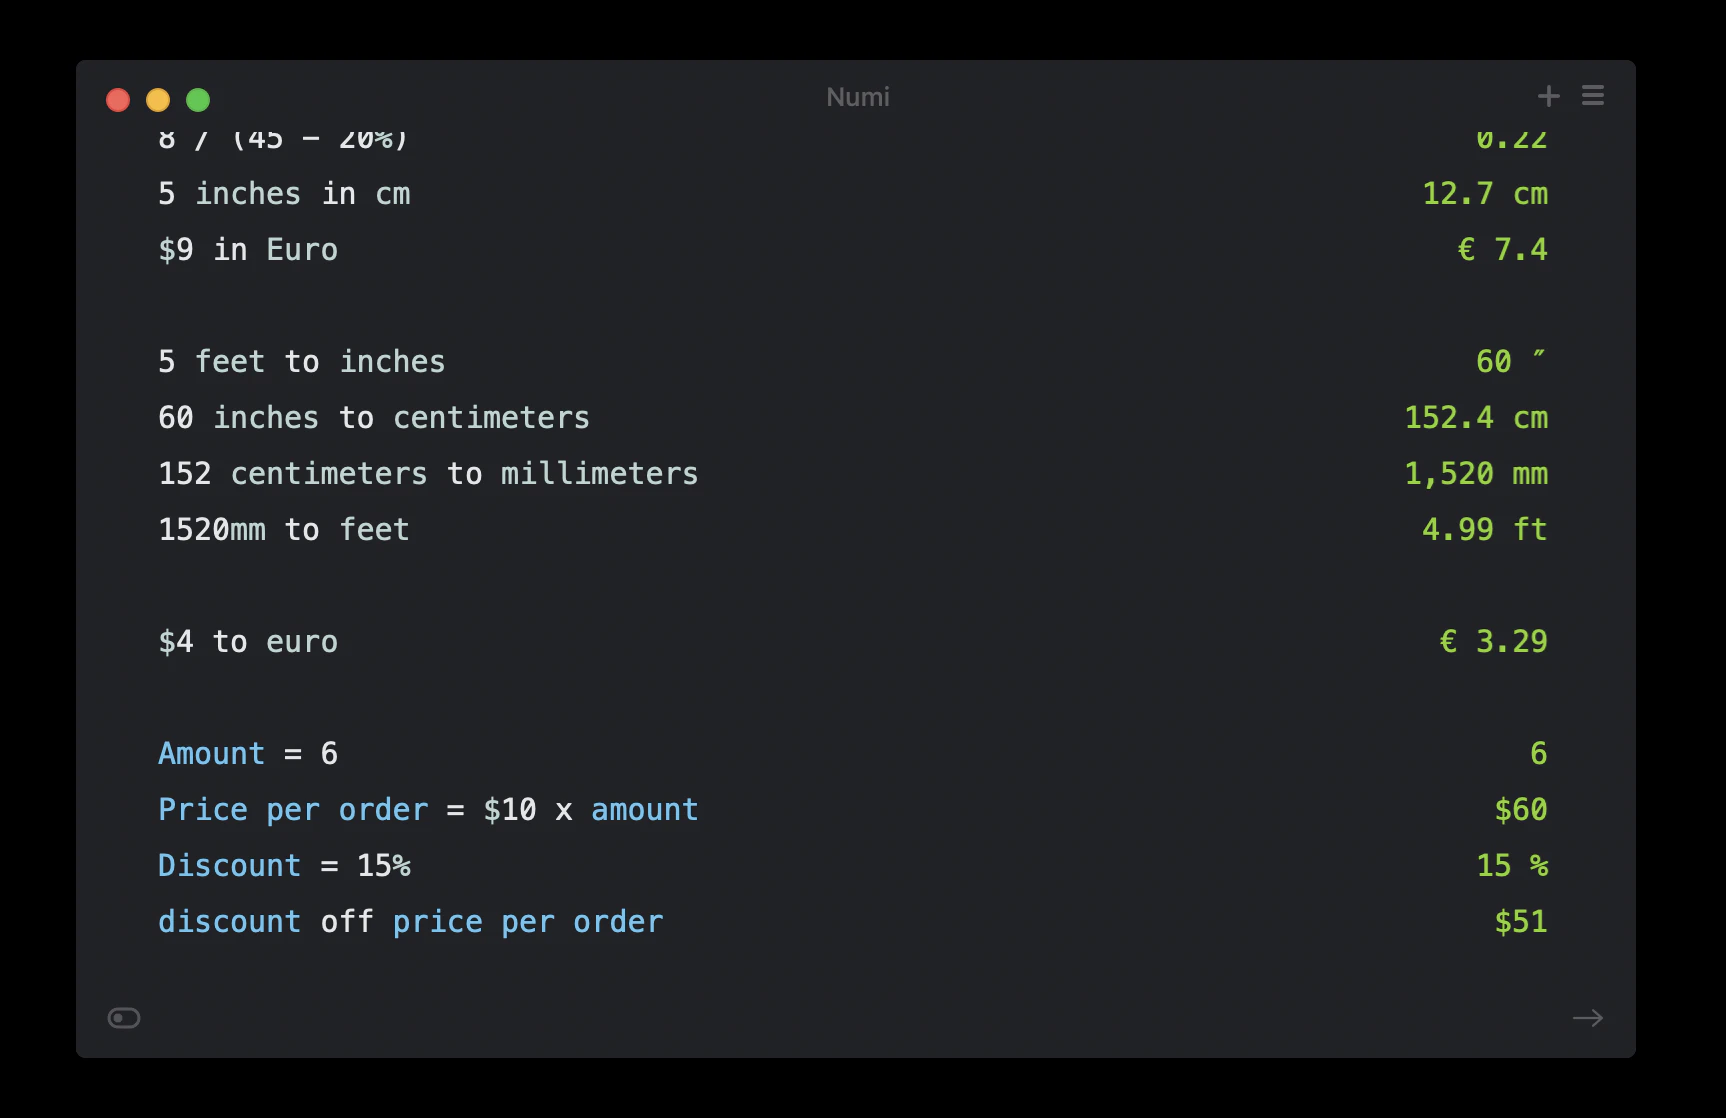
Task: Click the Numi window title
Action: click(x=858, y=97)
